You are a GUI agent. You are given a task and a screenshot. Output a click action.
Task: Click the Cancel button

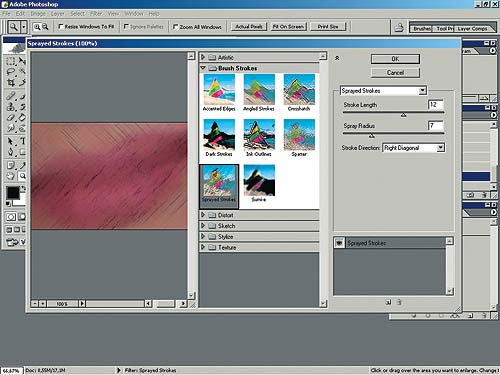pos(395,72)
